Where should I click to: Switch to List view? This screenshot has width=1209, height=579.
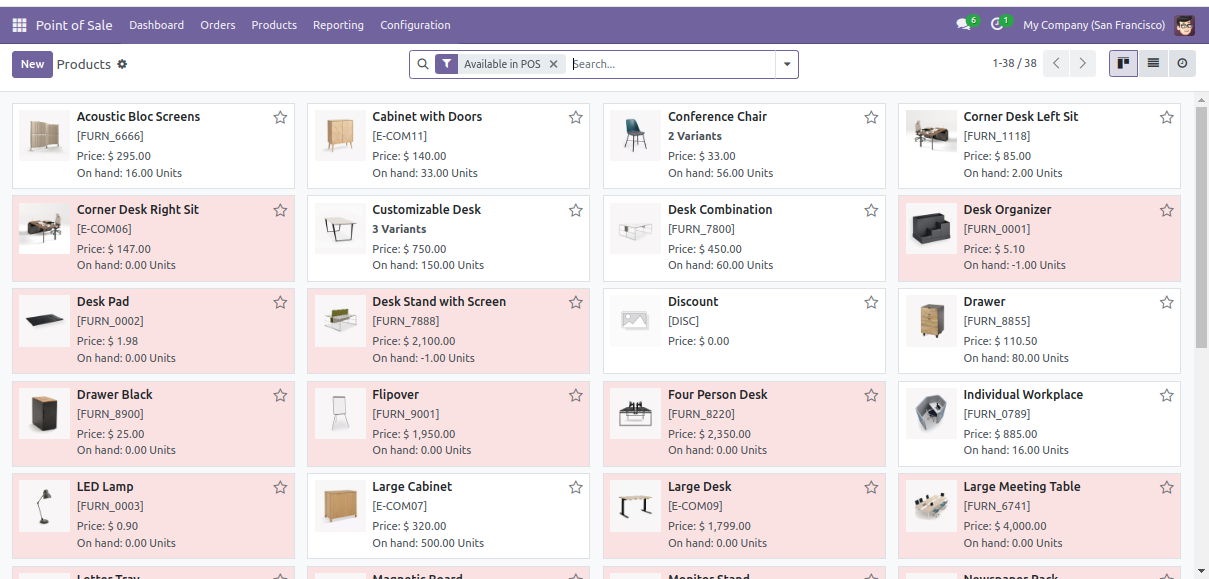pyautogui.click(x=1153, y=64)
